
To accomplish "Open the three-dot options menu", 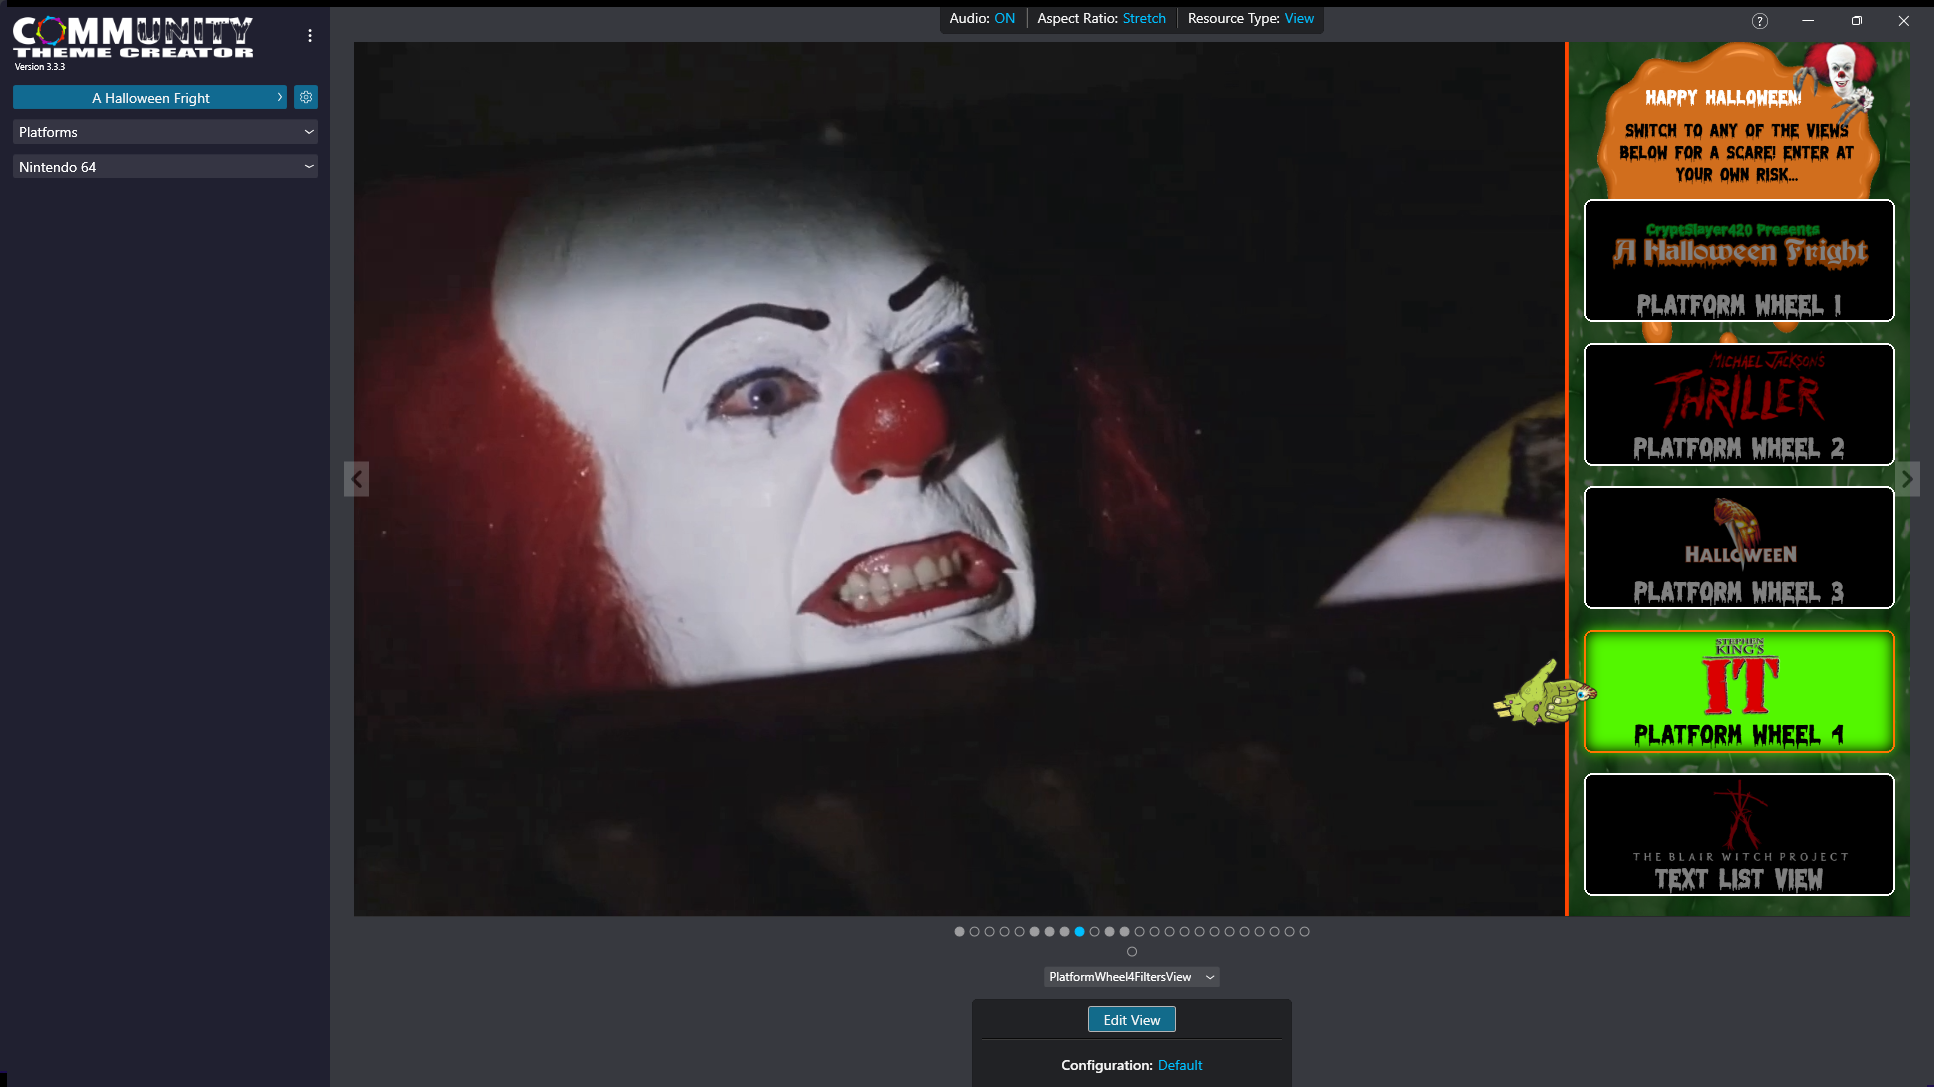I will (310, 36).
